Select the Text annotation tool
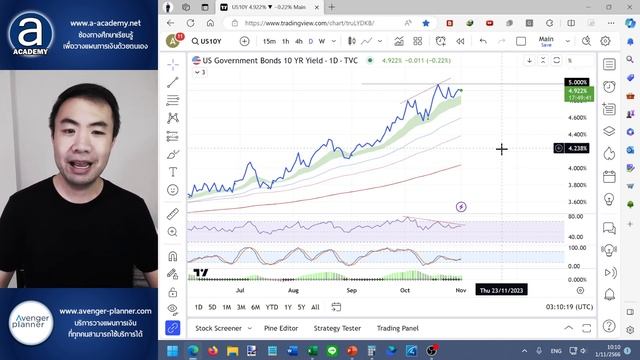 tap(173, 172)
